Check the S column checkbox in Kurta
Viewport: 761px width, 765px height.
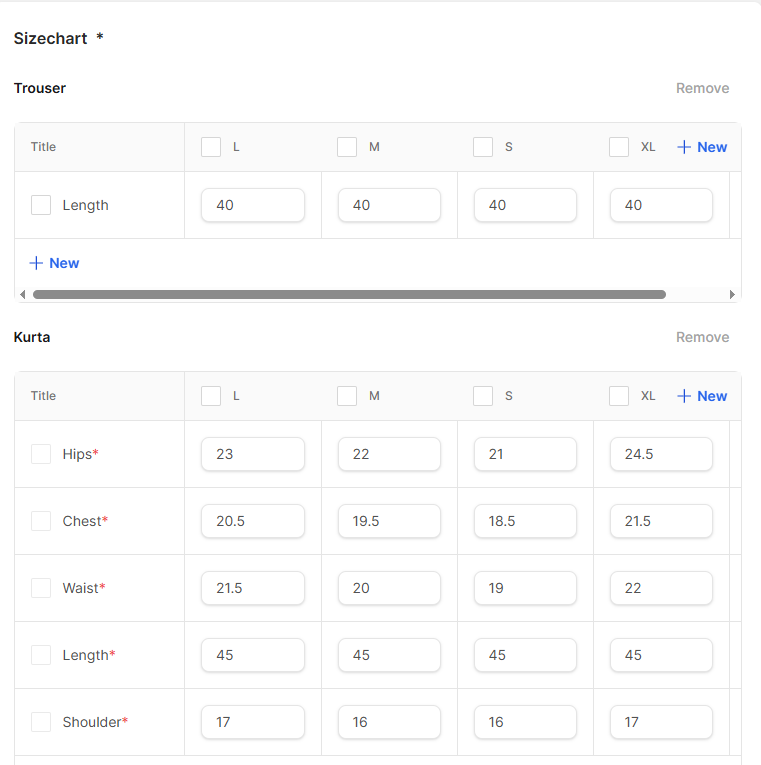483,396
